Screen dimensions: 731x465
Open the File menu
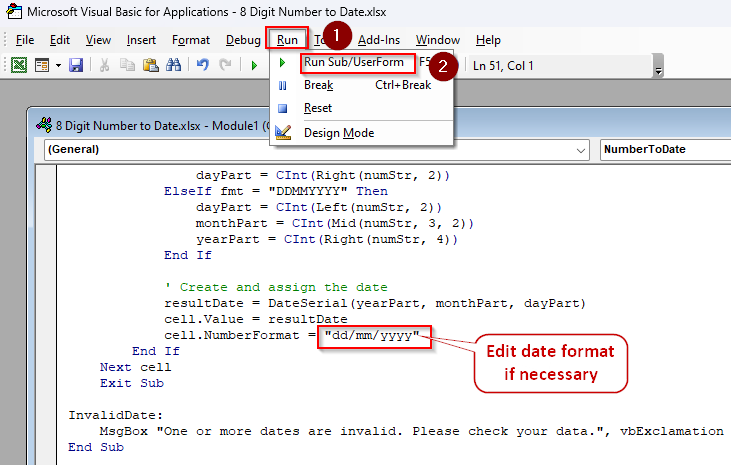click(x=25, y=40)
